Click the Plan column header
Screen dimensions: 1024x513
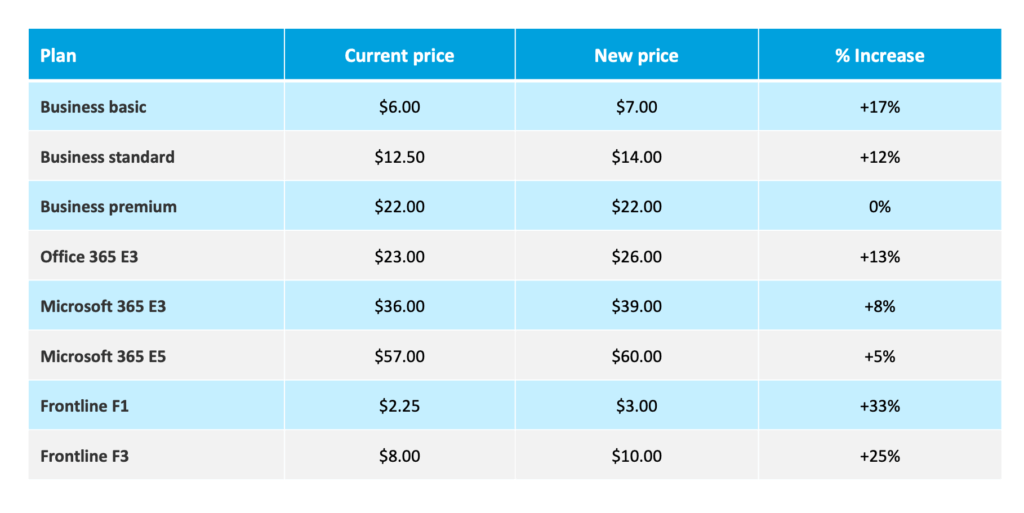(x=58, y=56)
